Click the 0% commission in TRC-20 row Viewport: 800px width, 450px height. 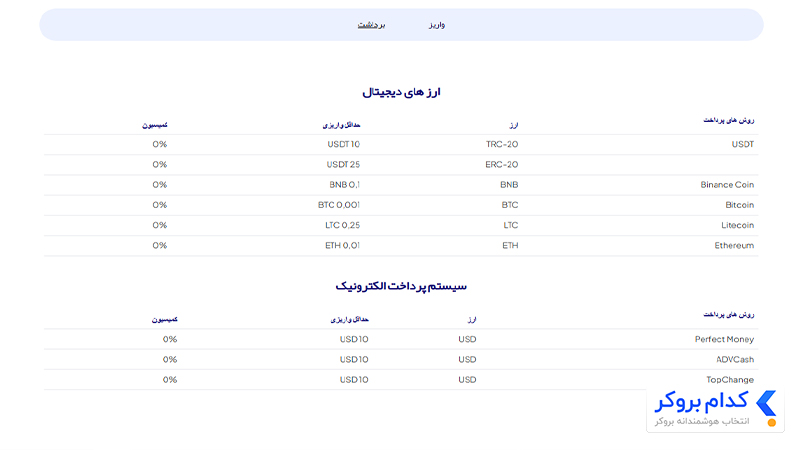(160, 144)
